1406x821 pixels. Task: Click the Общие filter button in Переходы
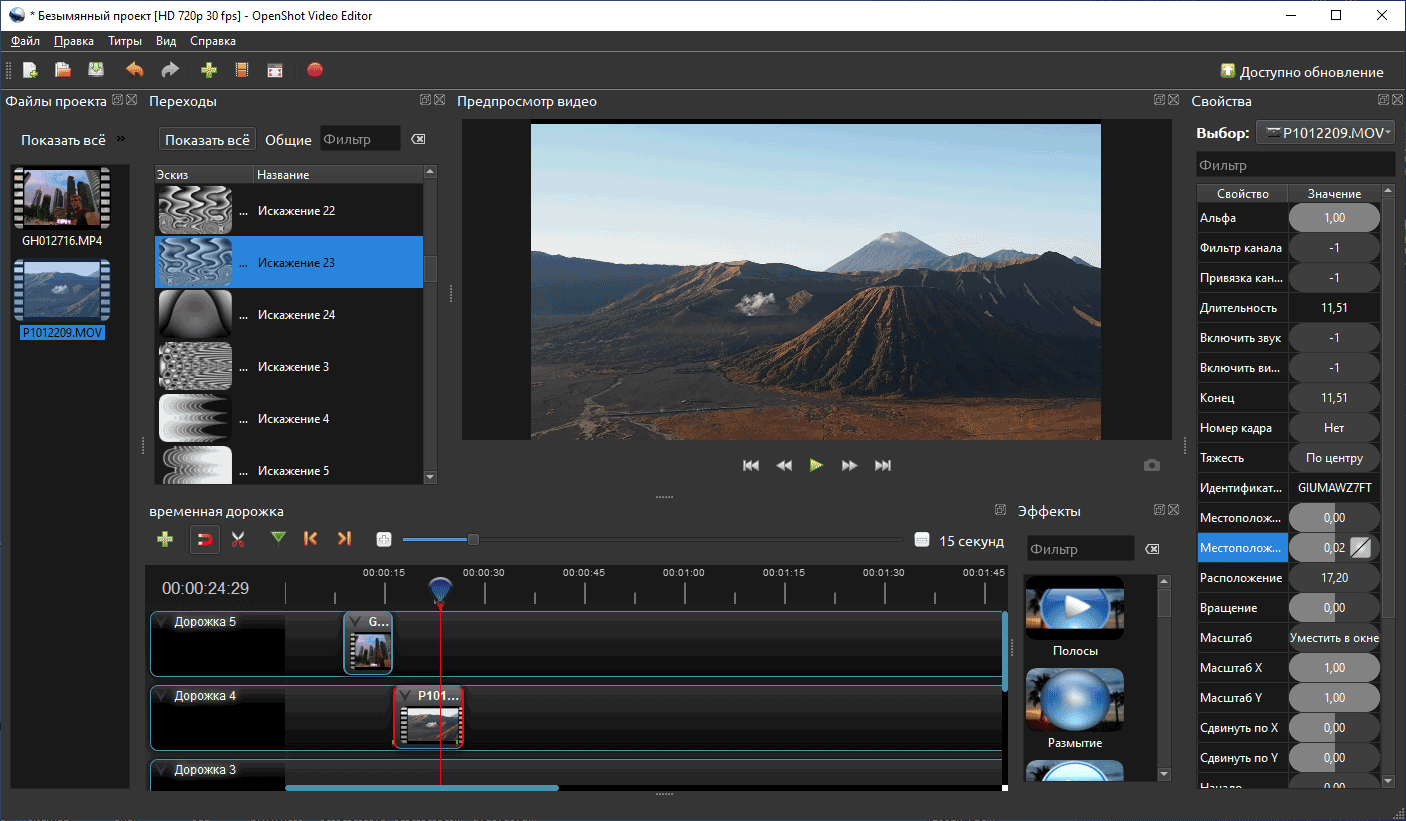coord(288,140)
